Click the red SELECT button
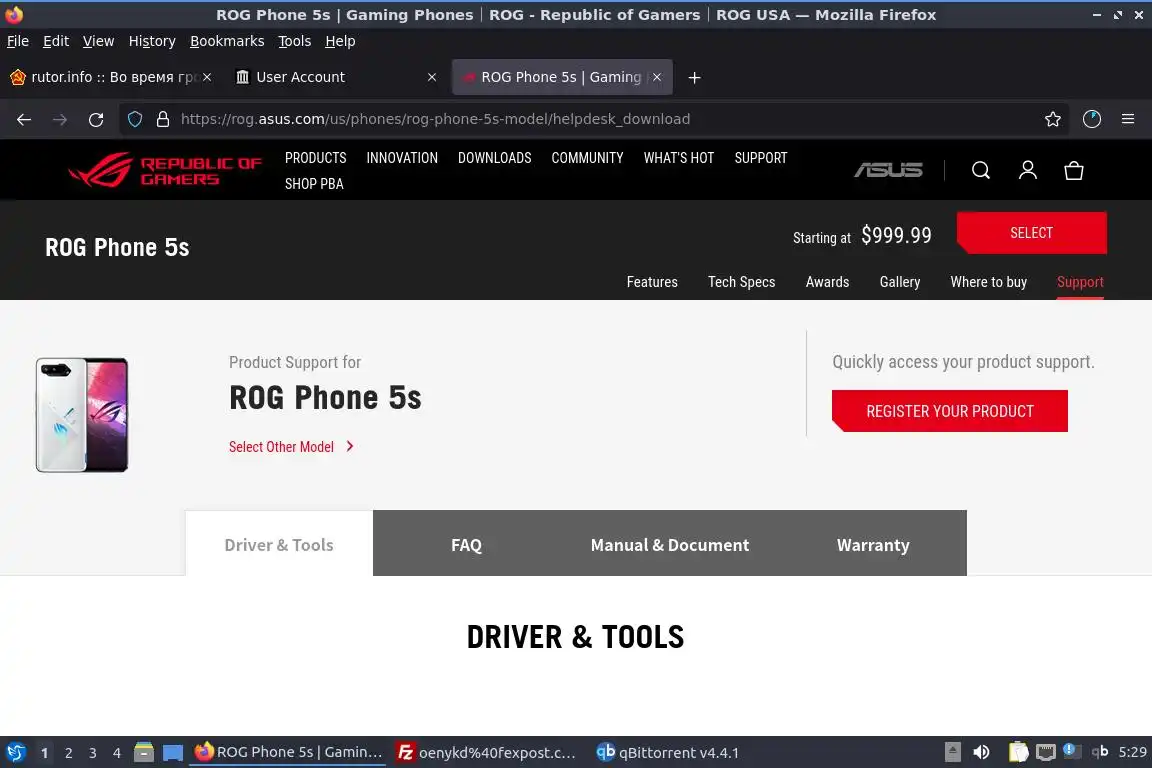 pos(1032,232)
